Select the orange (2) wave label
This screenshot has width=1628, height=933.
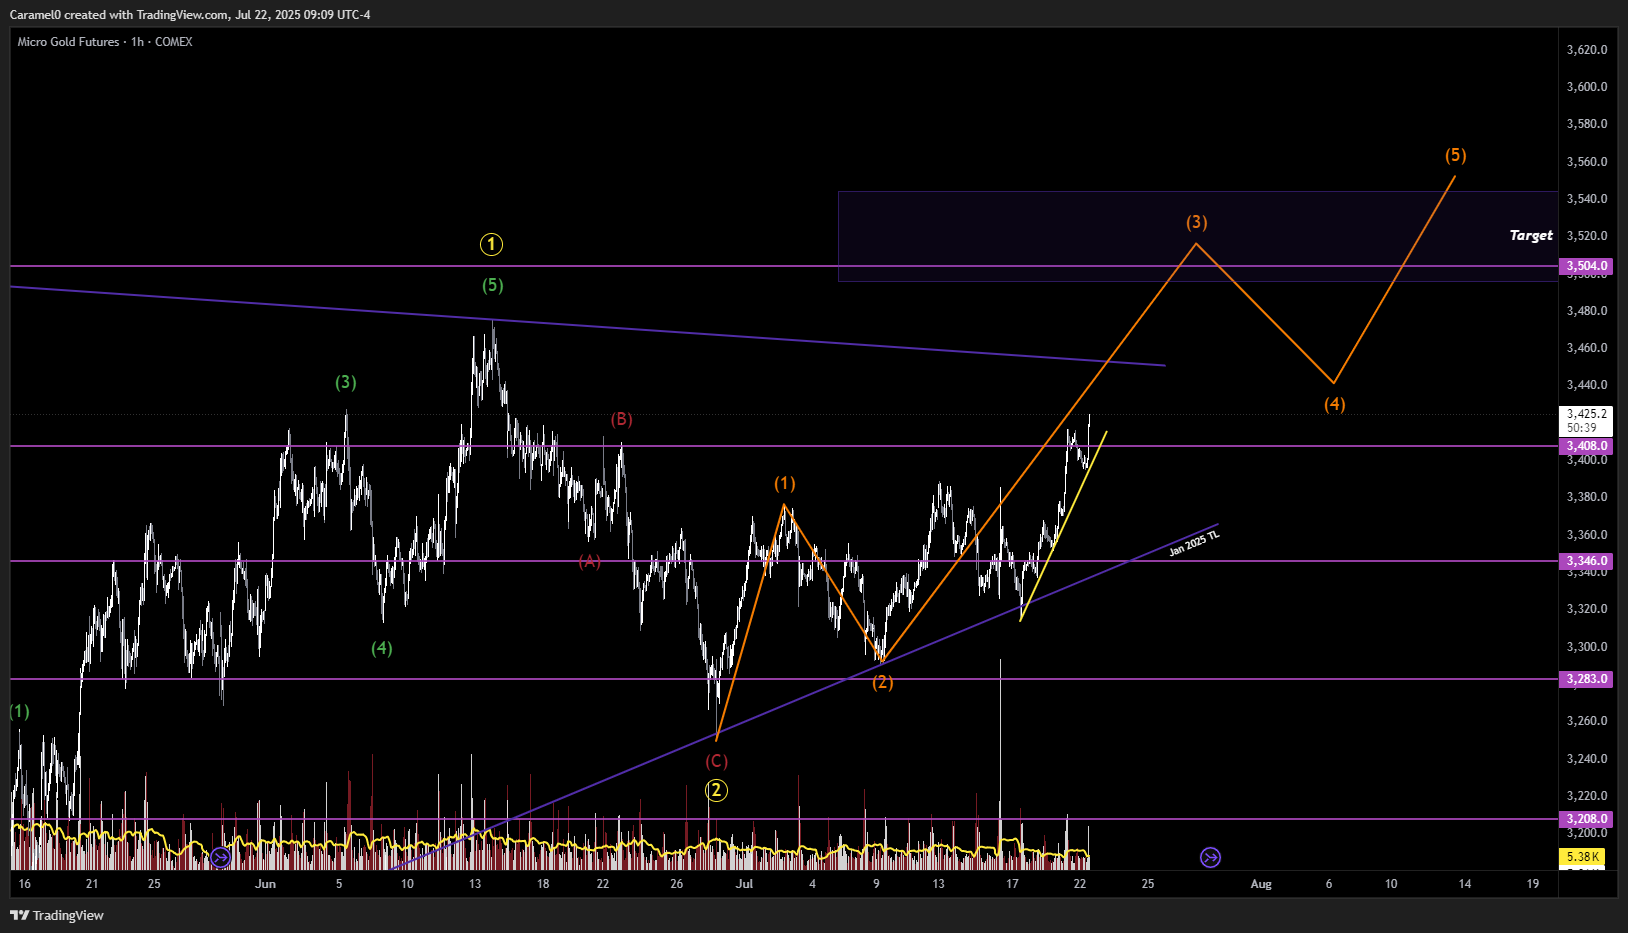883,682
